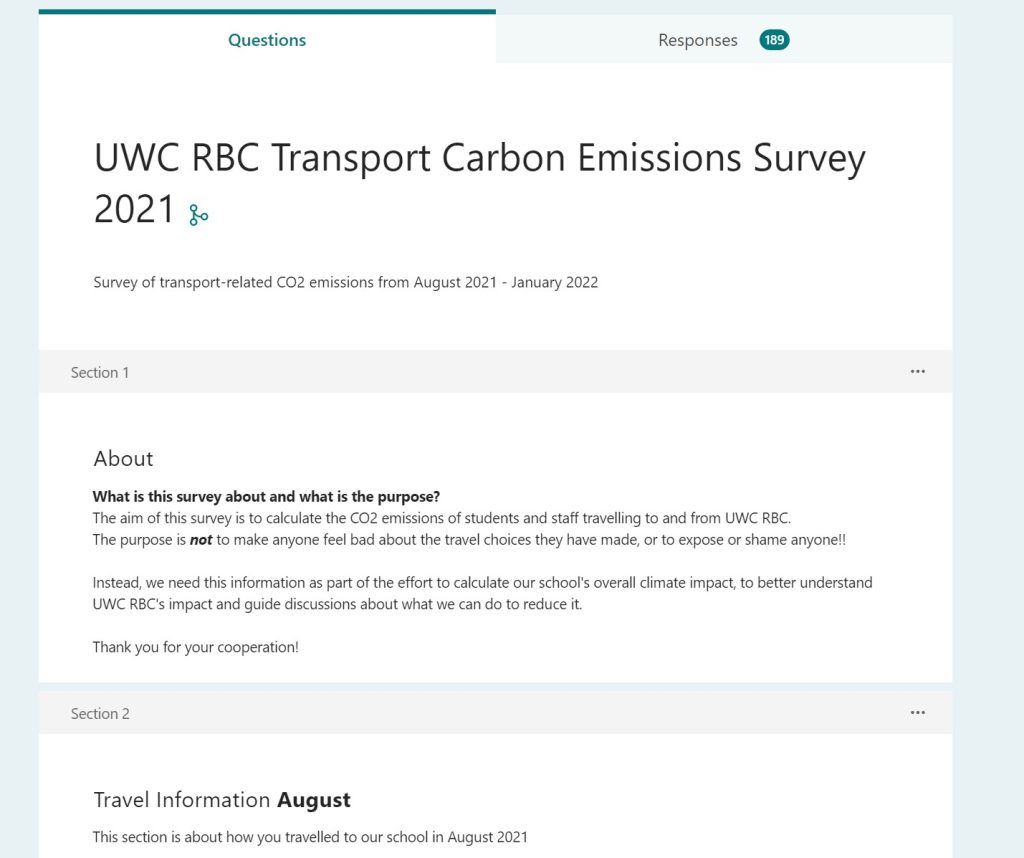Click the italic bold word 'not'

point(201,540)
